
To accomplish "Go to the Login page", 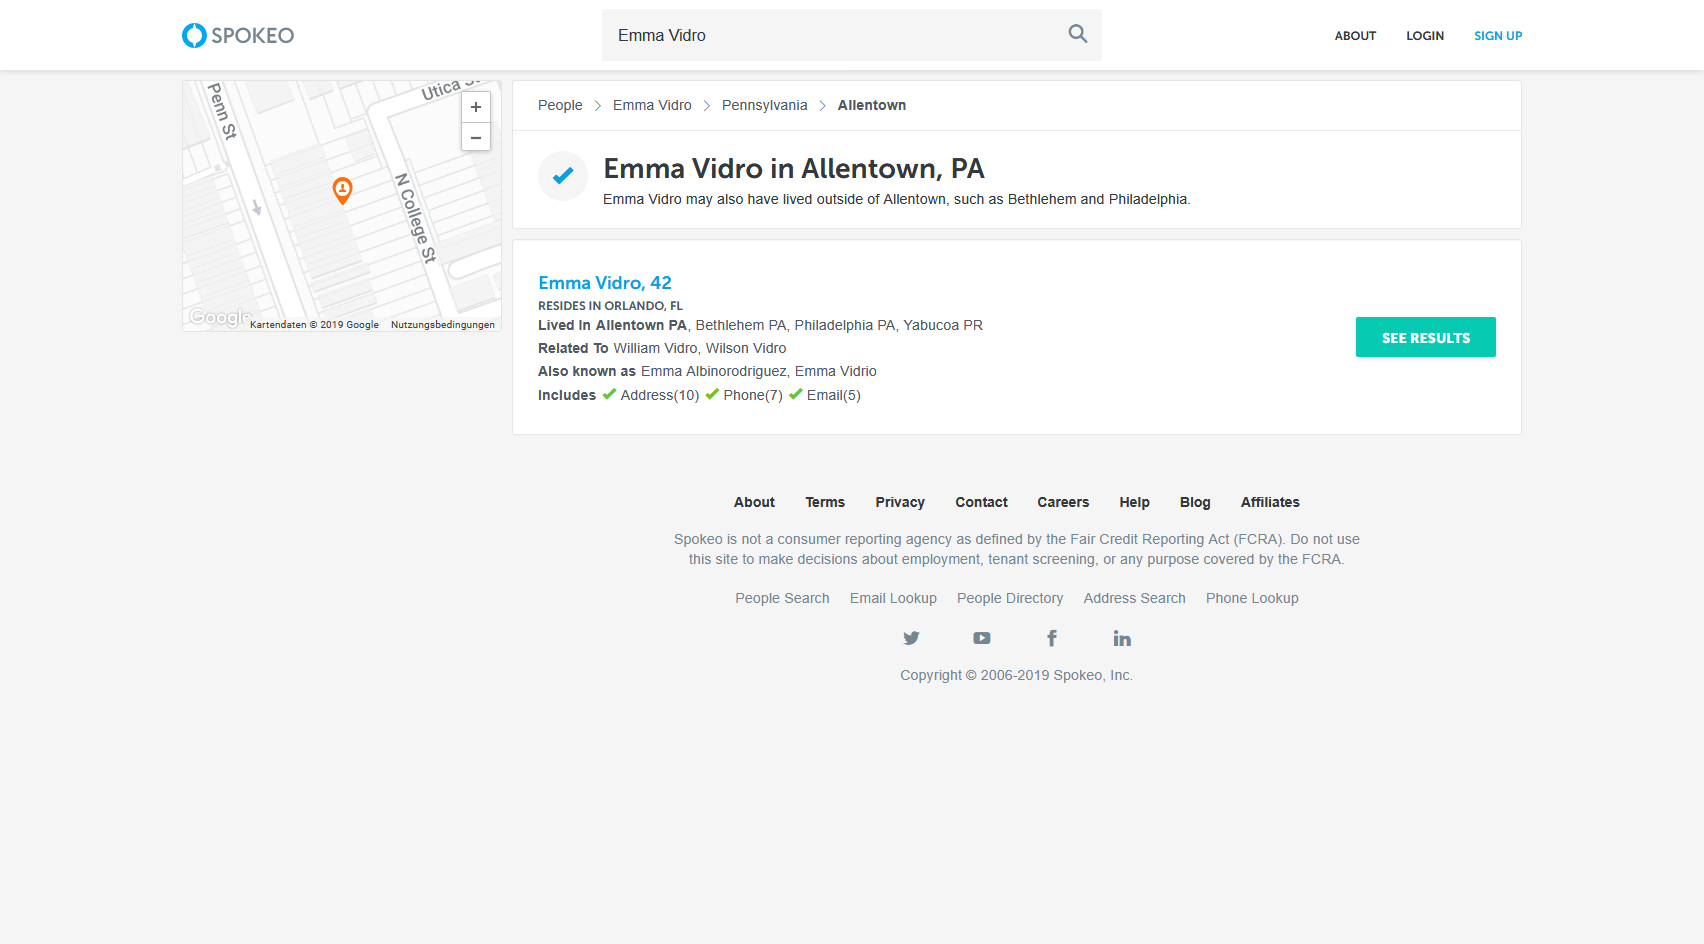I will (1425, 36).
